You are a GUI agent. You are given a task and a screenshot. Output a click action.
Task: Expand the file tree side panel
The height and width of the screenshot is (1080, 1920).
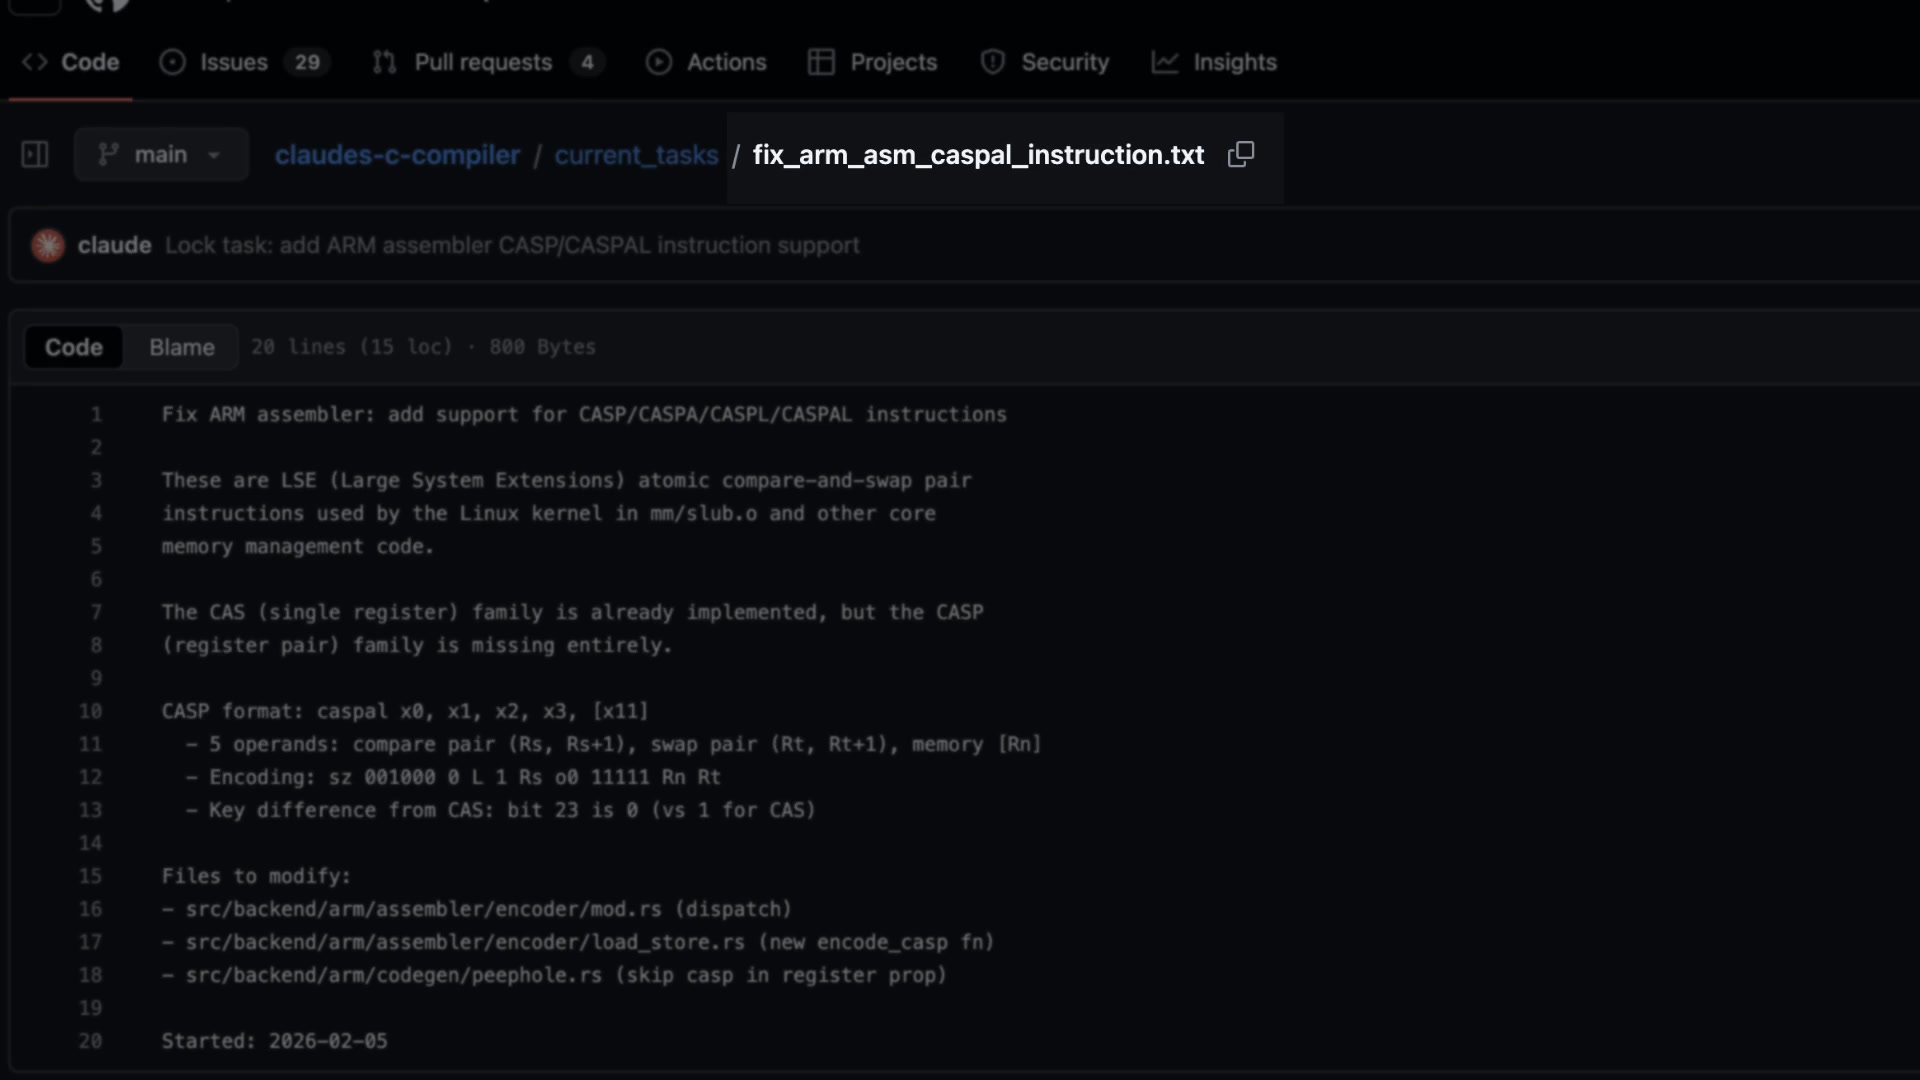pos(35,154)
